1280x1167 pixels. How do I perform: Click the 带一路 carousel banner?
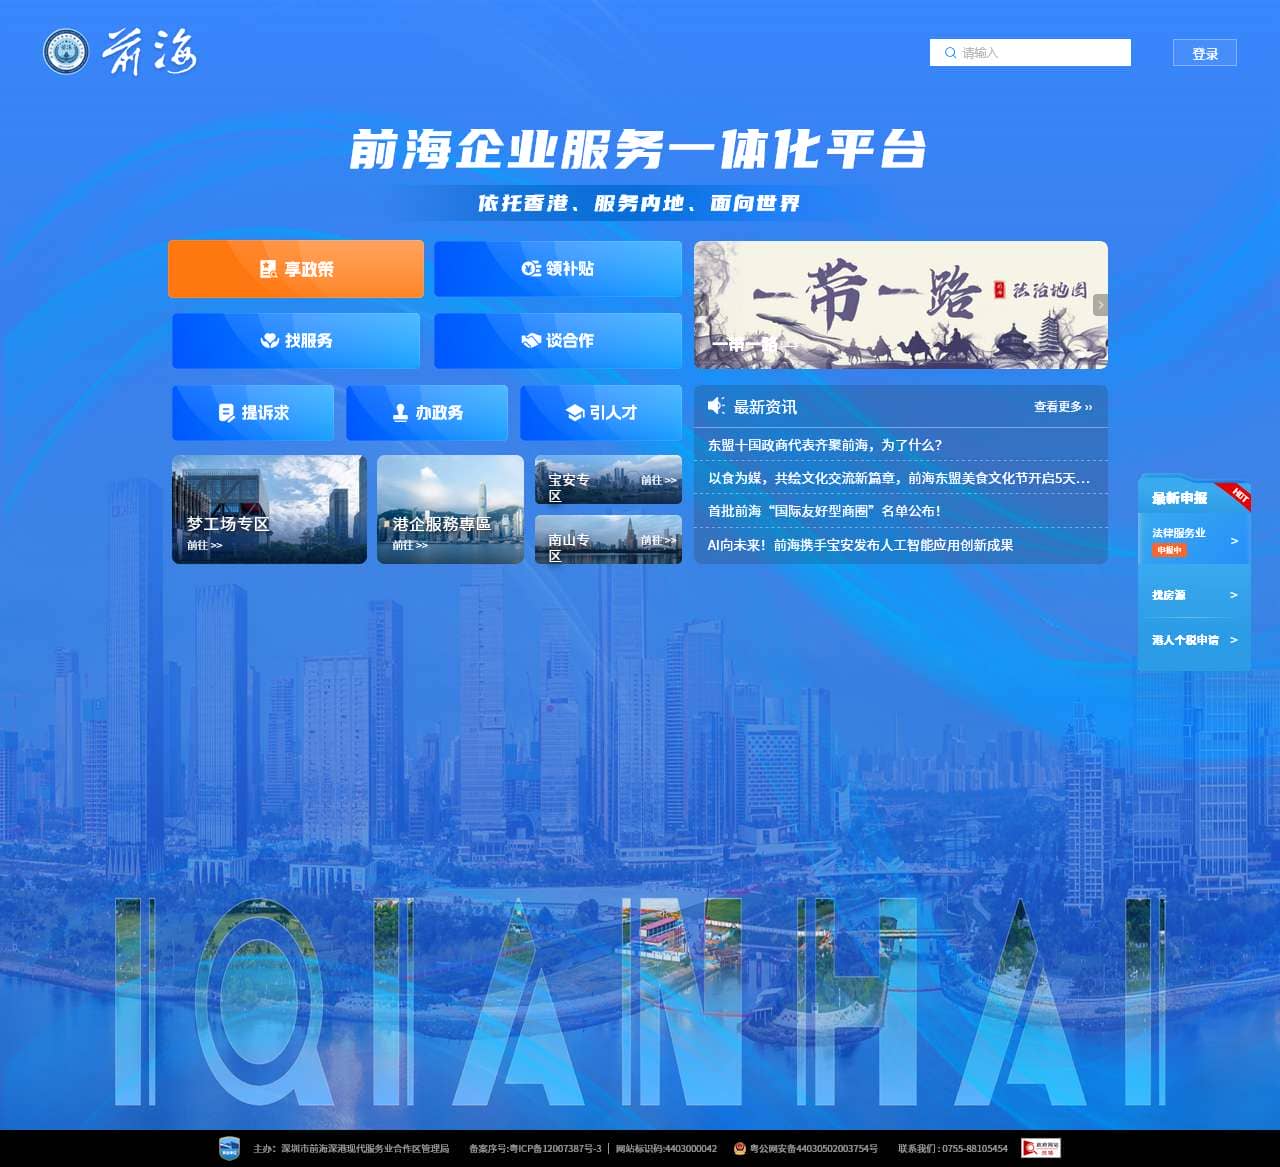click(x=900, y=304)
